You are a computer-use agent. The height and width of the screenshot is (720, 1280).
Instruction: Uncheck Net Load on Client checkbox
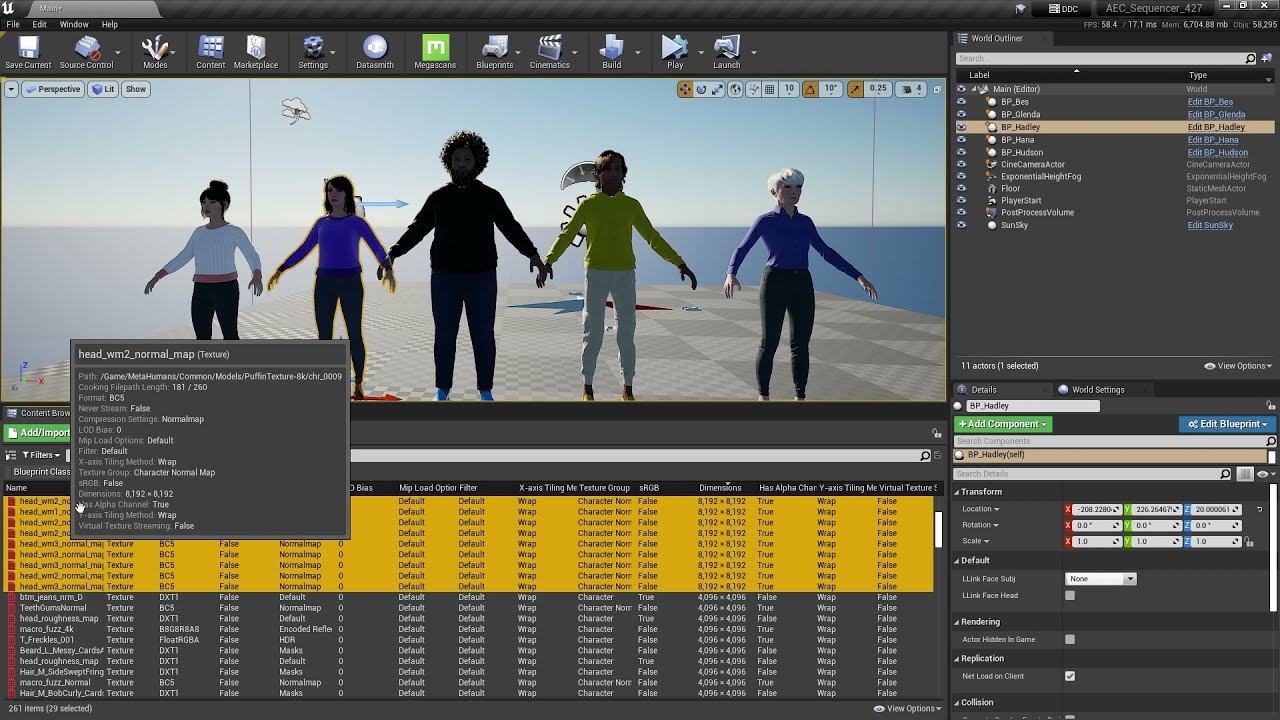1070,676
